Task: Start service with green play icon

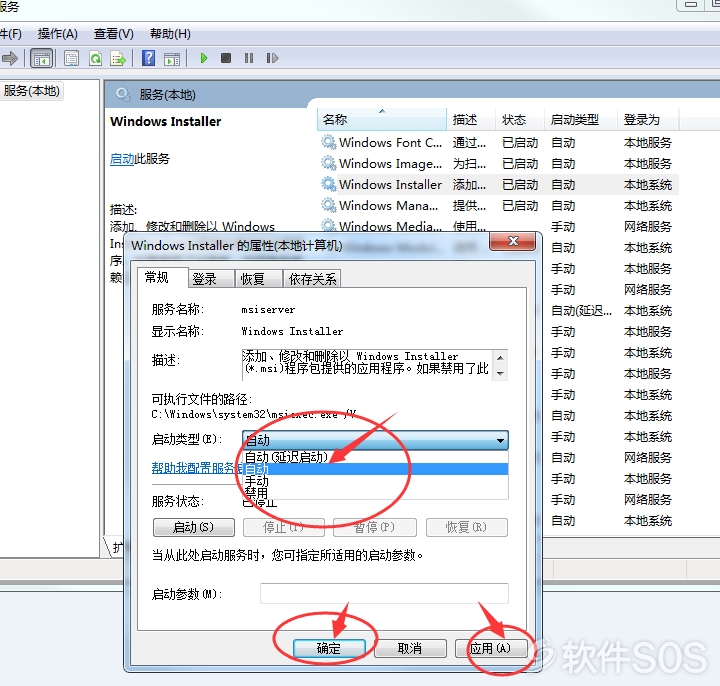Action: (204, 58)
